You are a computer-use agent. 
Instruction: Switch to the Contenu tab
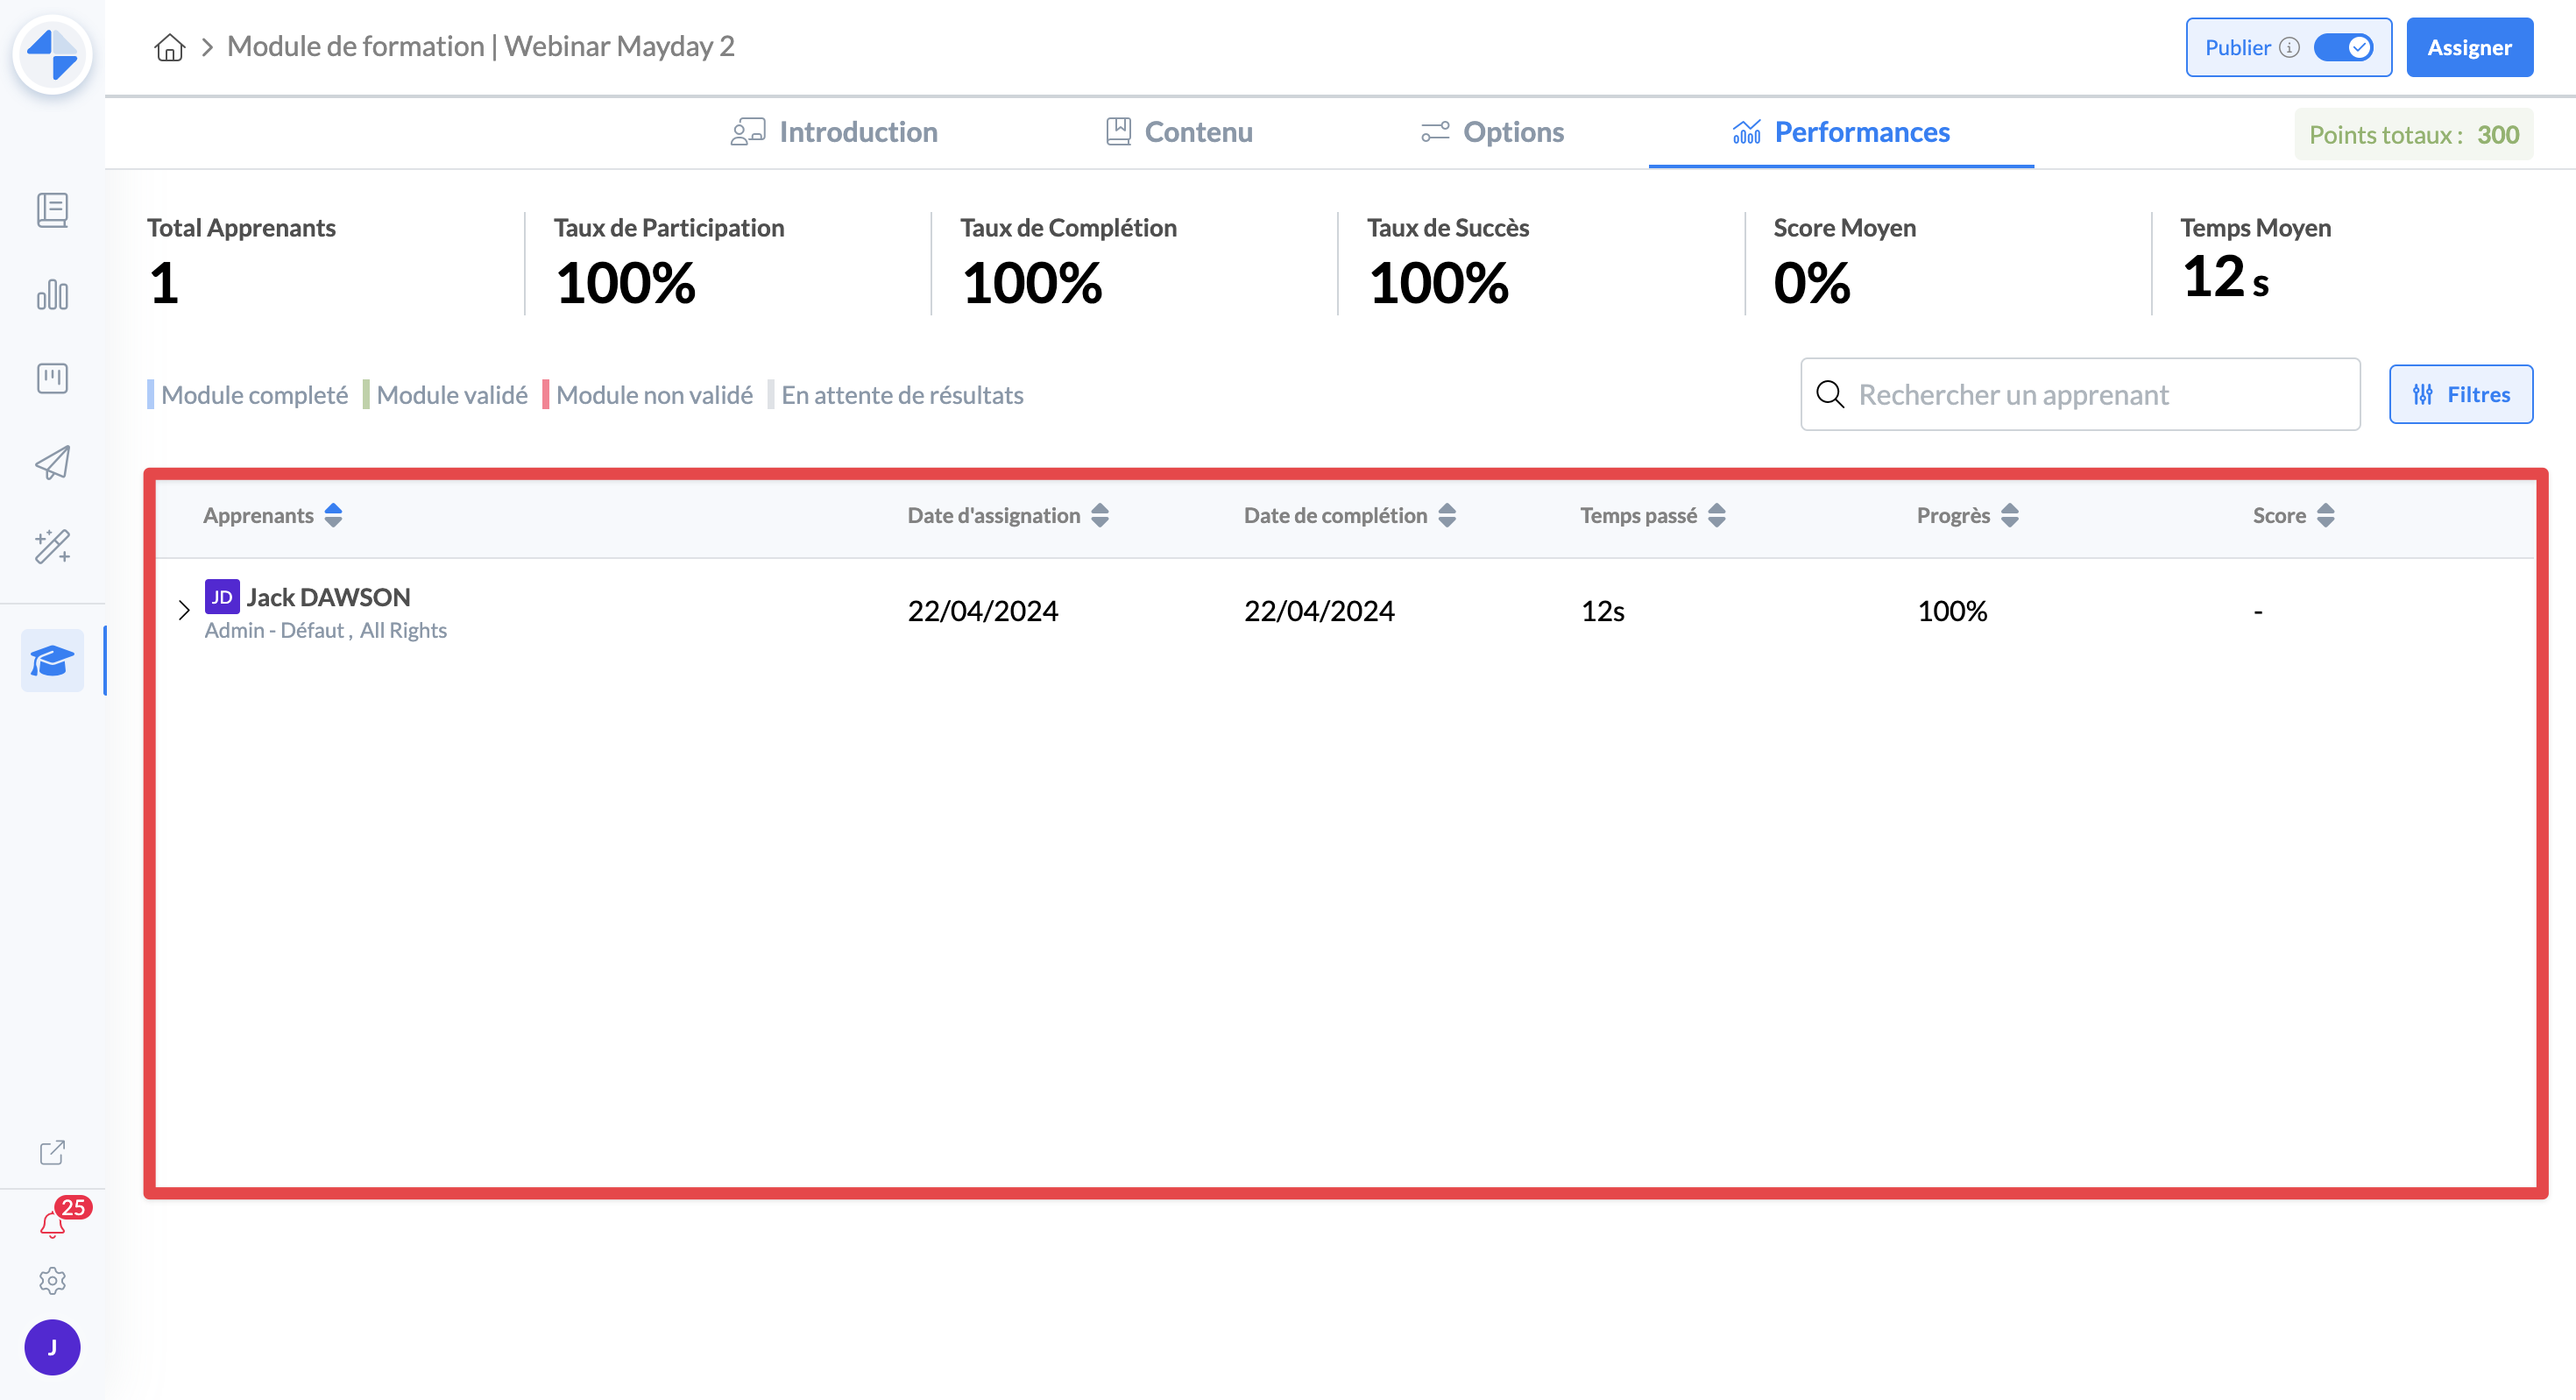[1179, 132]
